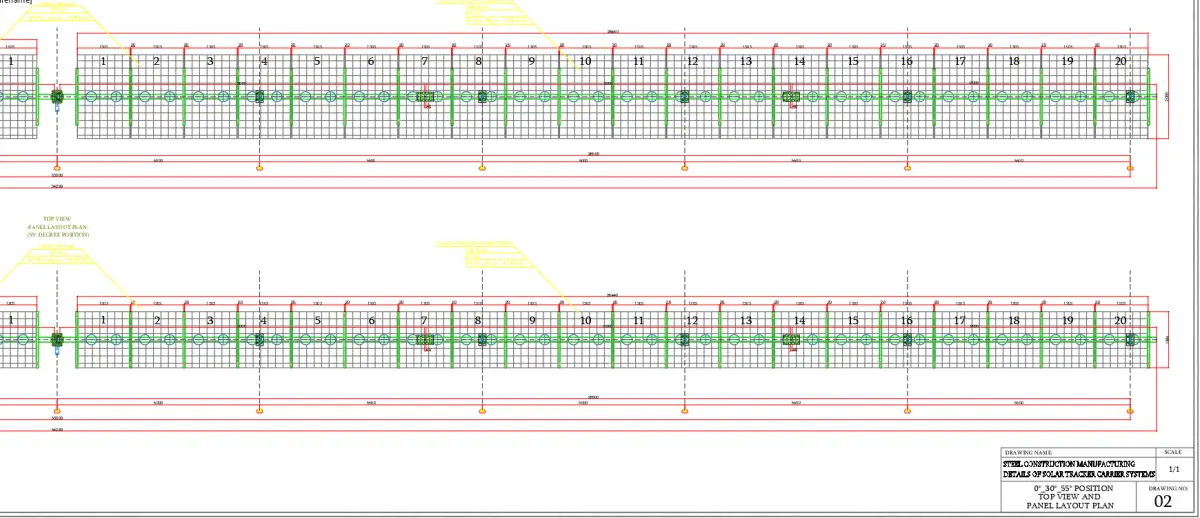The width and height of the screenshot is (1200, 518).
Task: Select panel number 15 in the upper layout
Action: point(853,61)
